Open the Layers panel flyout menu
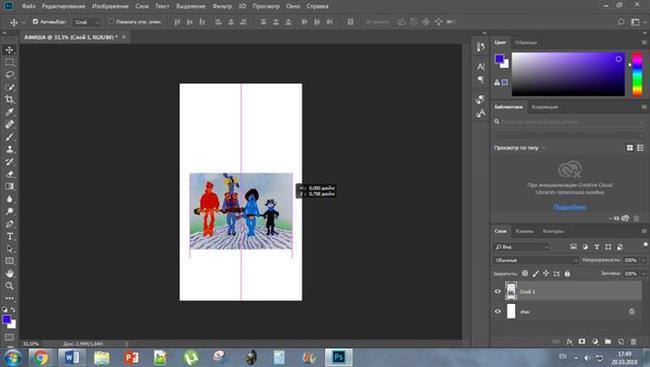This screenshot has width=650, height=367. tap(644, 231)
